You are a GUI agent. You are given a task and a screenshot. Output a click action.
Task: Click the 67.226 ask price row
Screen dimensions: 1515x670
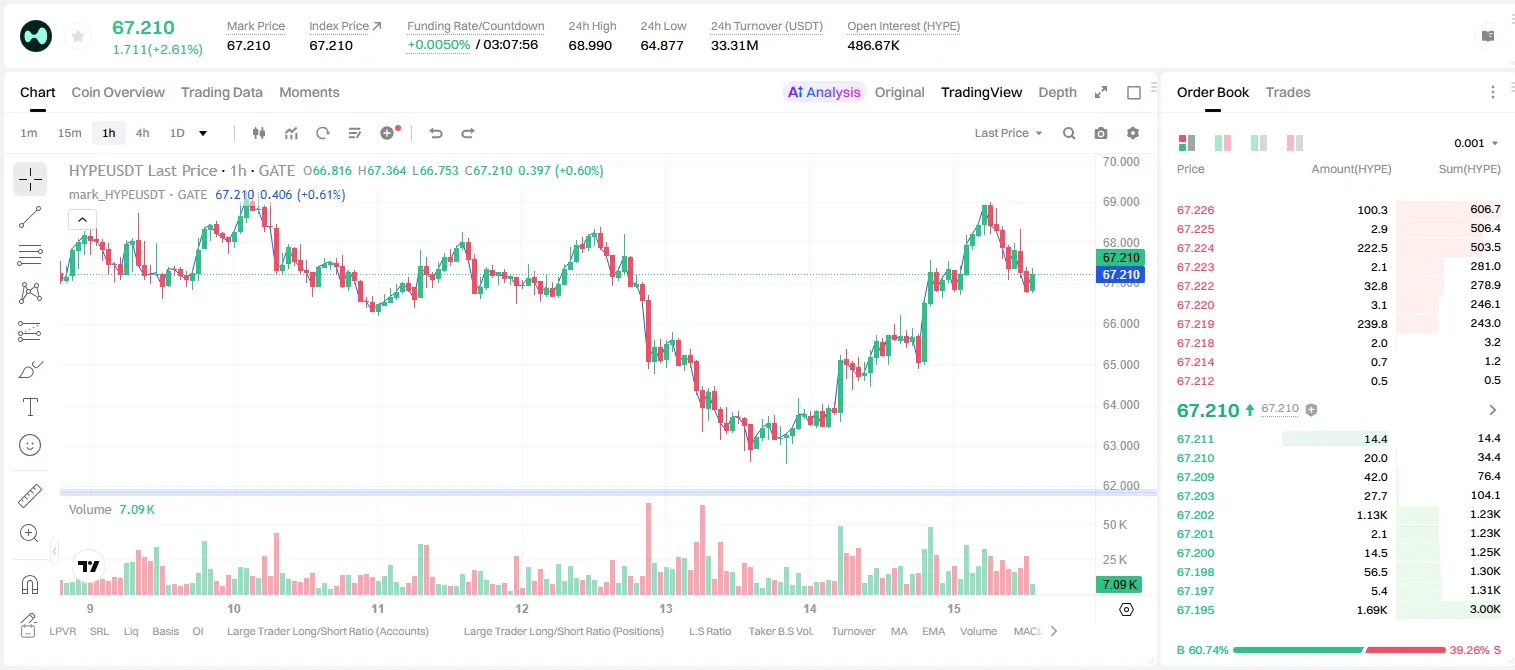[1339, 210]
